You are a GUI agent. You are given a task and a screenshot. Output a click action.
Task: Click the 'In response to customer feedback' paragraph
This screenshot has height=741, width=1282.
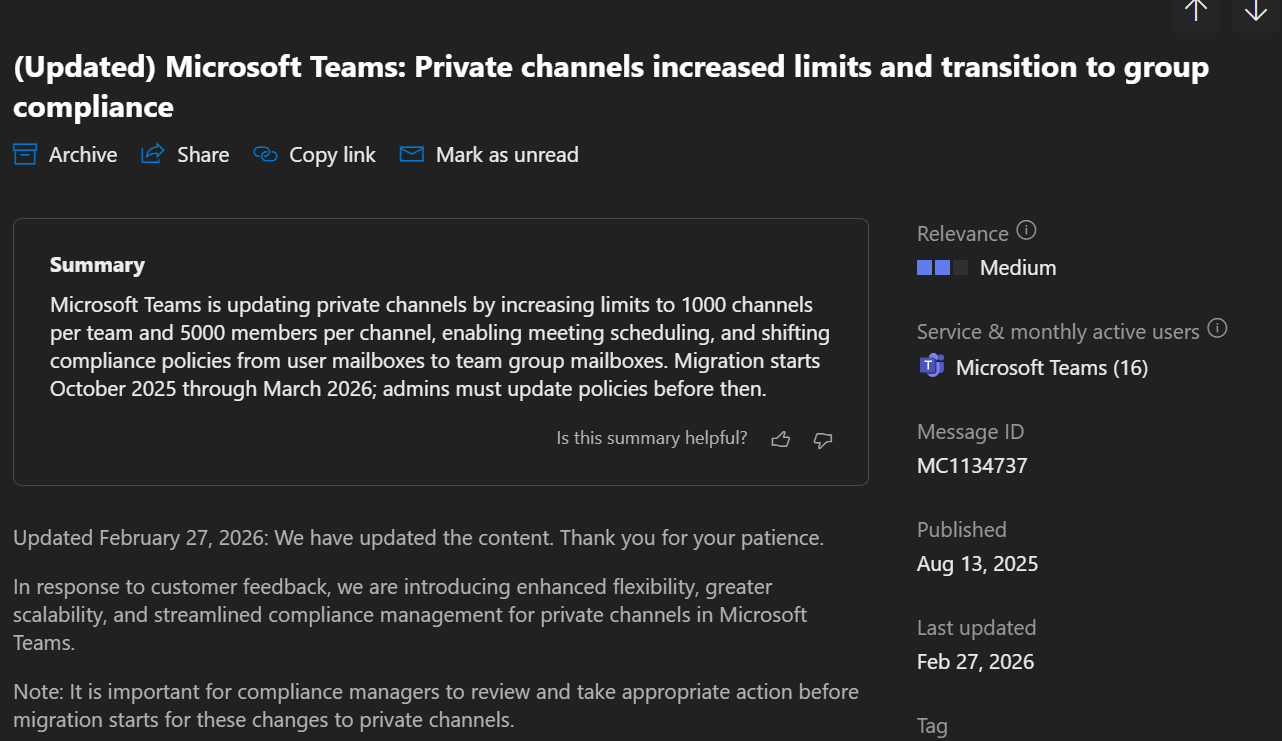pyautogui.click(x=410, y=614)
